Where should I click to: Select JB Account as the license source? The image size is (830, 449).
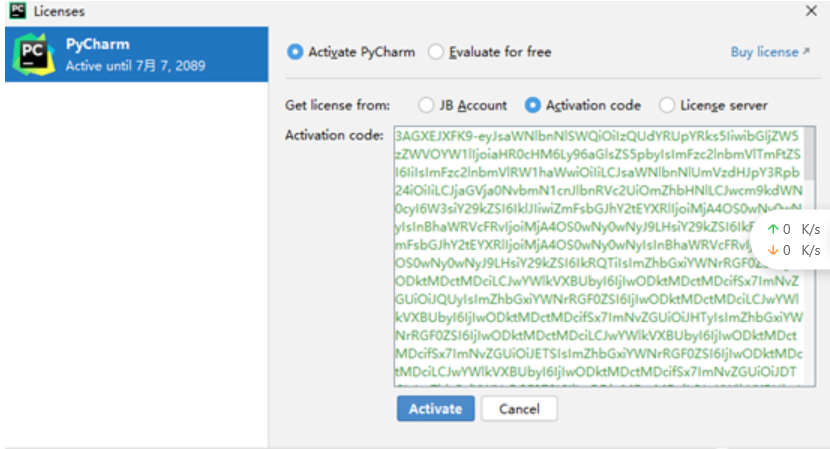click(426, 105)
